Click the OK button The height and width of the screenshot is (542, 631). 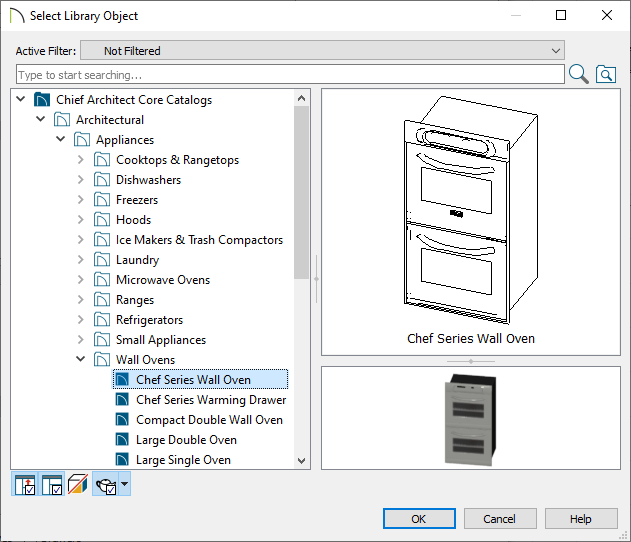click(419, 519)
